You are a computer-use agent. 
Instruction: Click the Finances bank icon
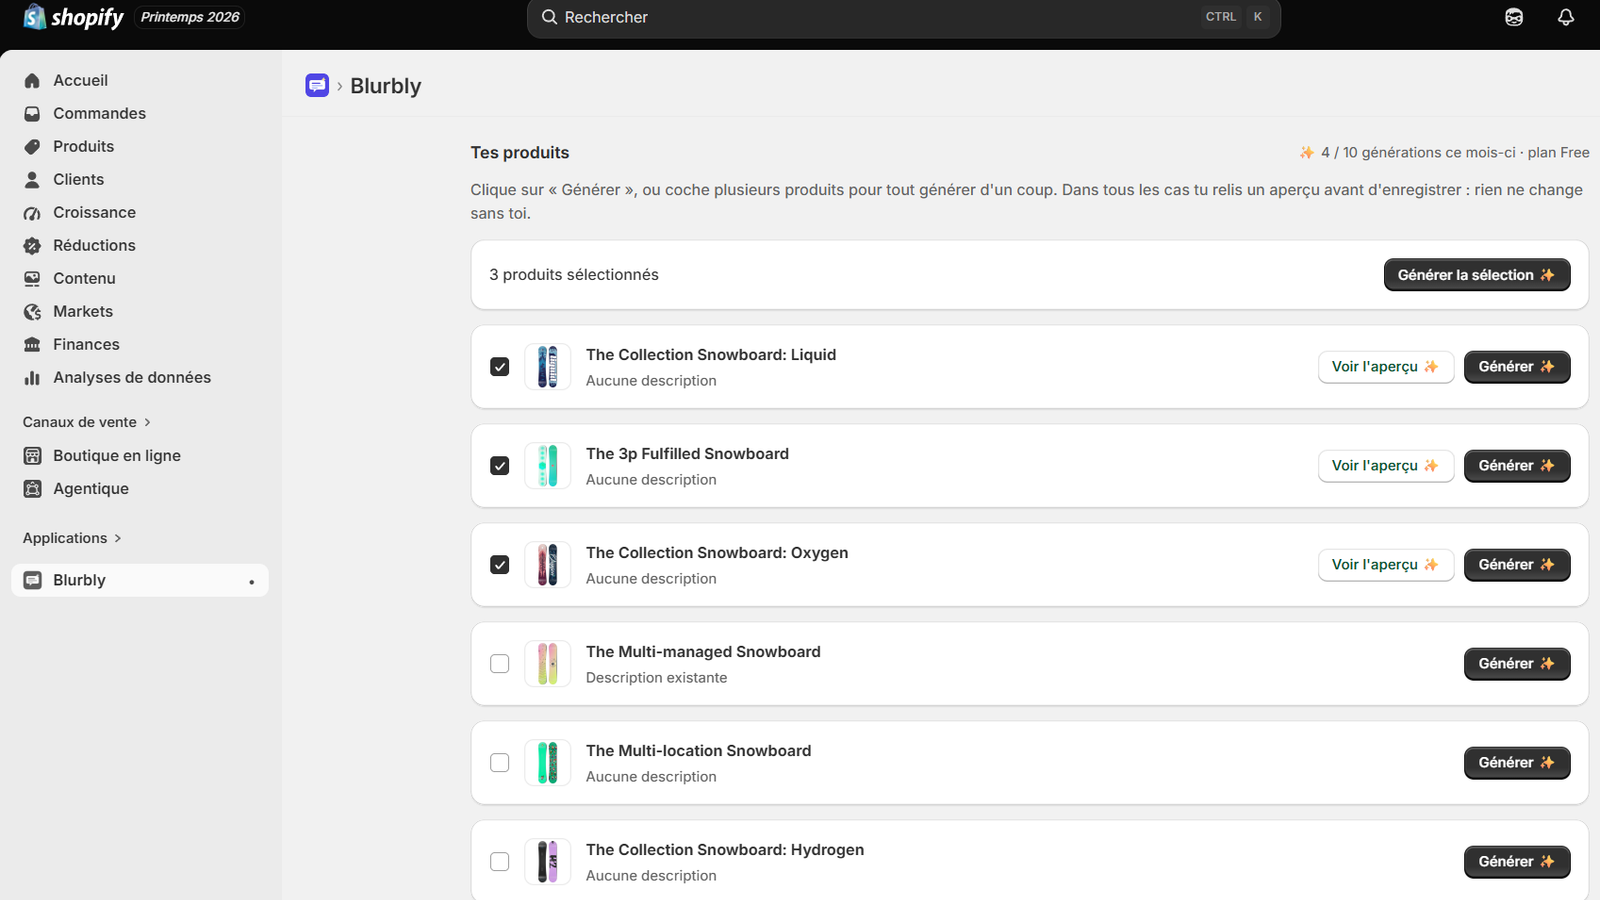coord(32,345)
